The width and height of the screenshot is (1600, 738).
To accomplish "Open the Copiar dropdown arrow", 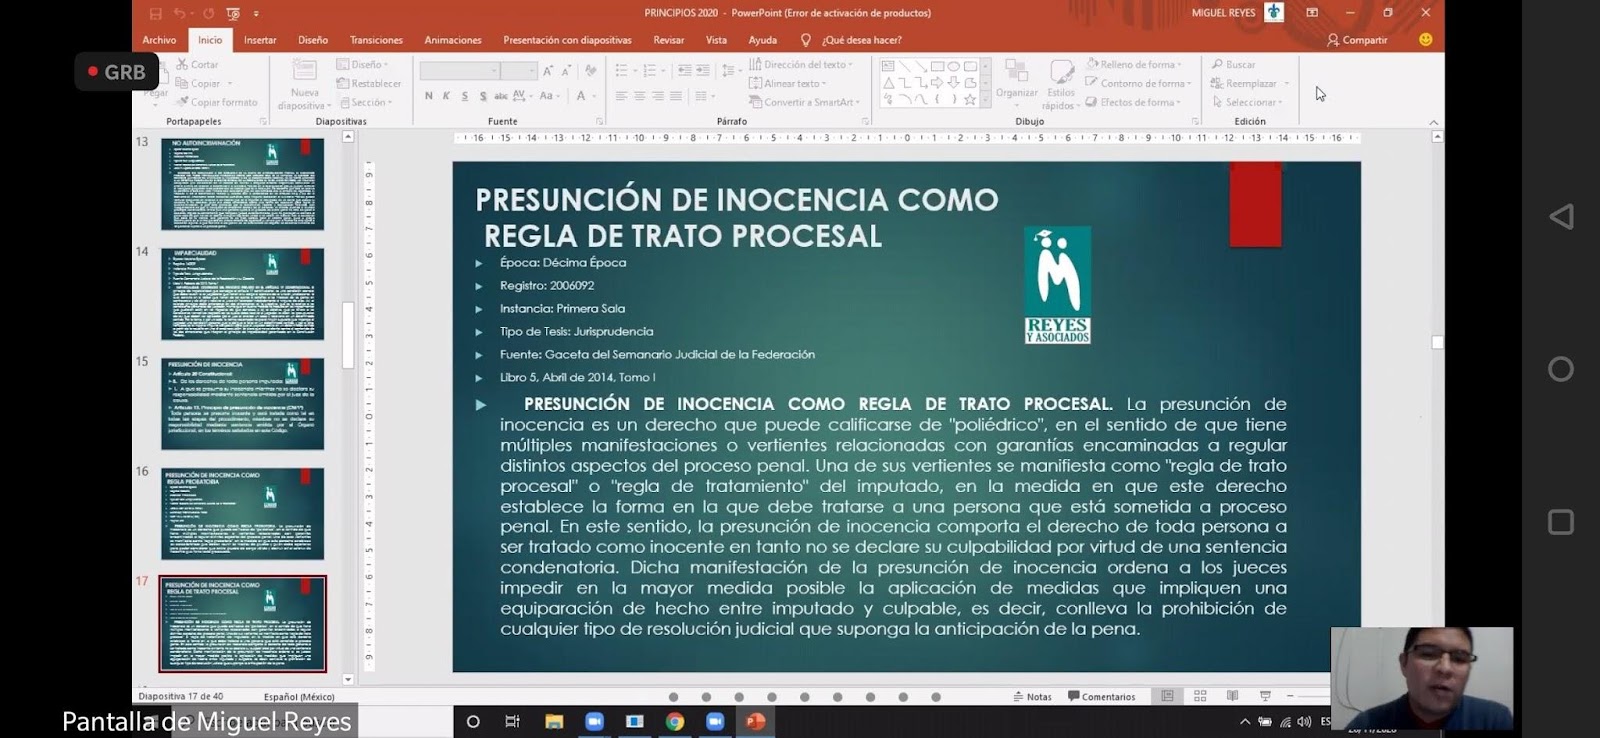I will tap(230, 84).
